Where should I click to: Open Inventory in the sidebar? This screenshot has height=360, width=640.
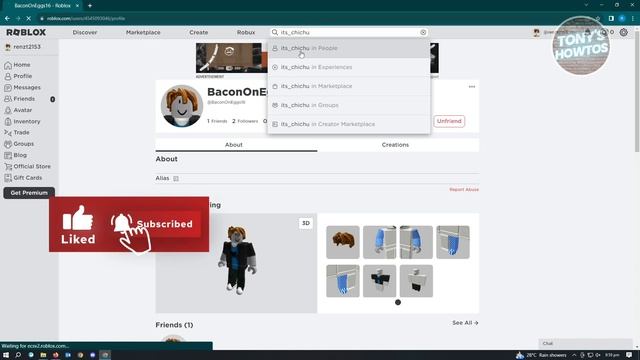[x=22, y=121]
